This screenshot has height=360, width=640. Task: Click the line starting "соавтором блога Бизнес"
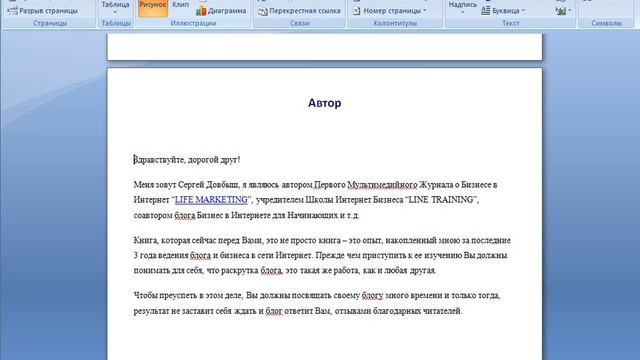(x=247, y=215)
